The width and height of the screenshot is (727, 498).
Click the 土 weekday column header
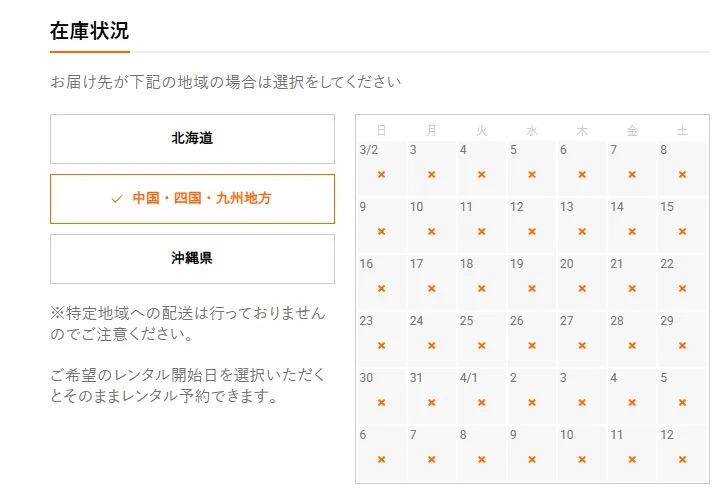[682, 130]
